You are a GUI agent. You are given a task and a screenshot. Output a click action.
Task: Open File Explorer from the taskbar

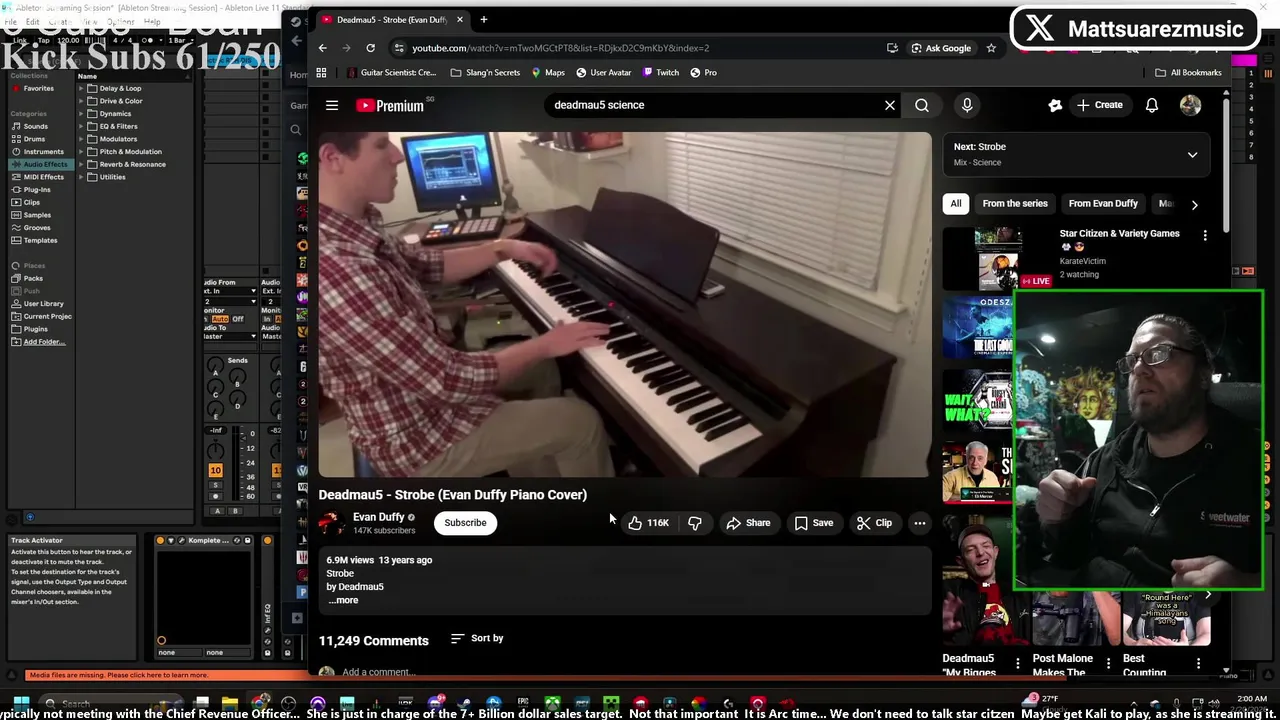[230, 704]
